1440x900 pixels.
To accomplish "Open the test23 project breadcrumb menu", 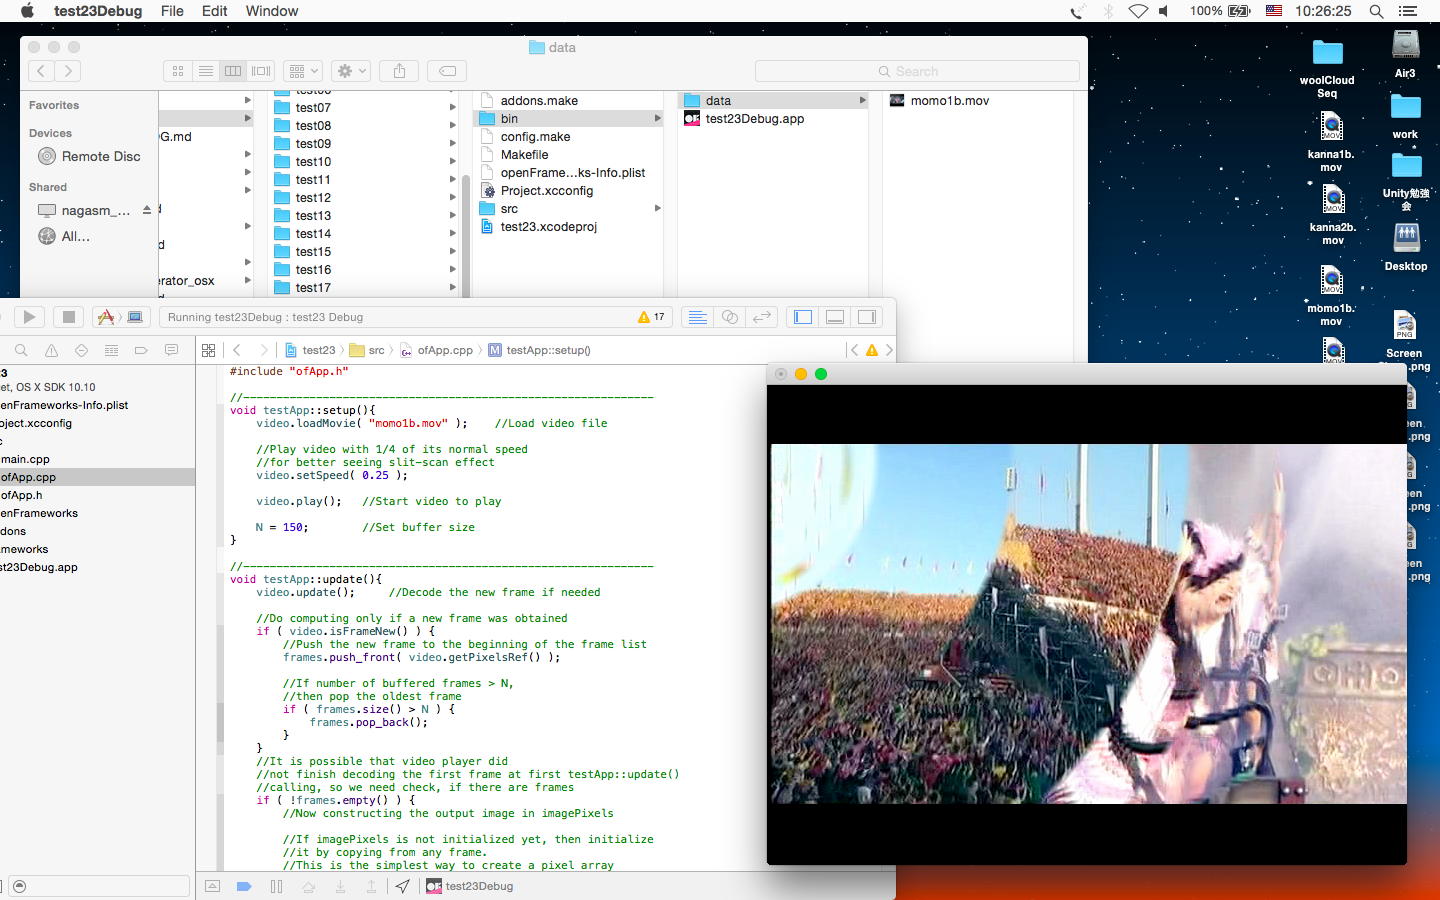I will 311,350.
